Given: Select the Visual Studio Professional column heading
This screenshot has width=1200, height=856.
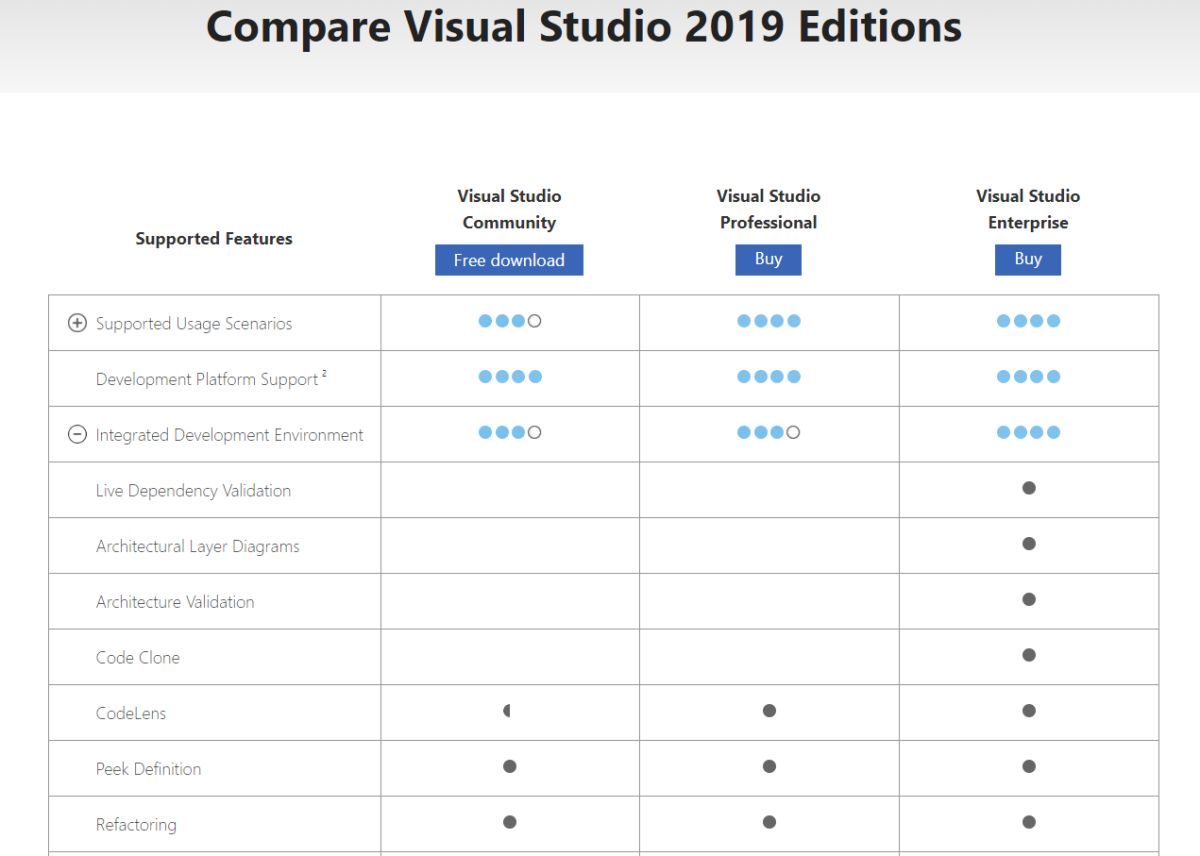Looking at the screenshot, I should point(768,209).
